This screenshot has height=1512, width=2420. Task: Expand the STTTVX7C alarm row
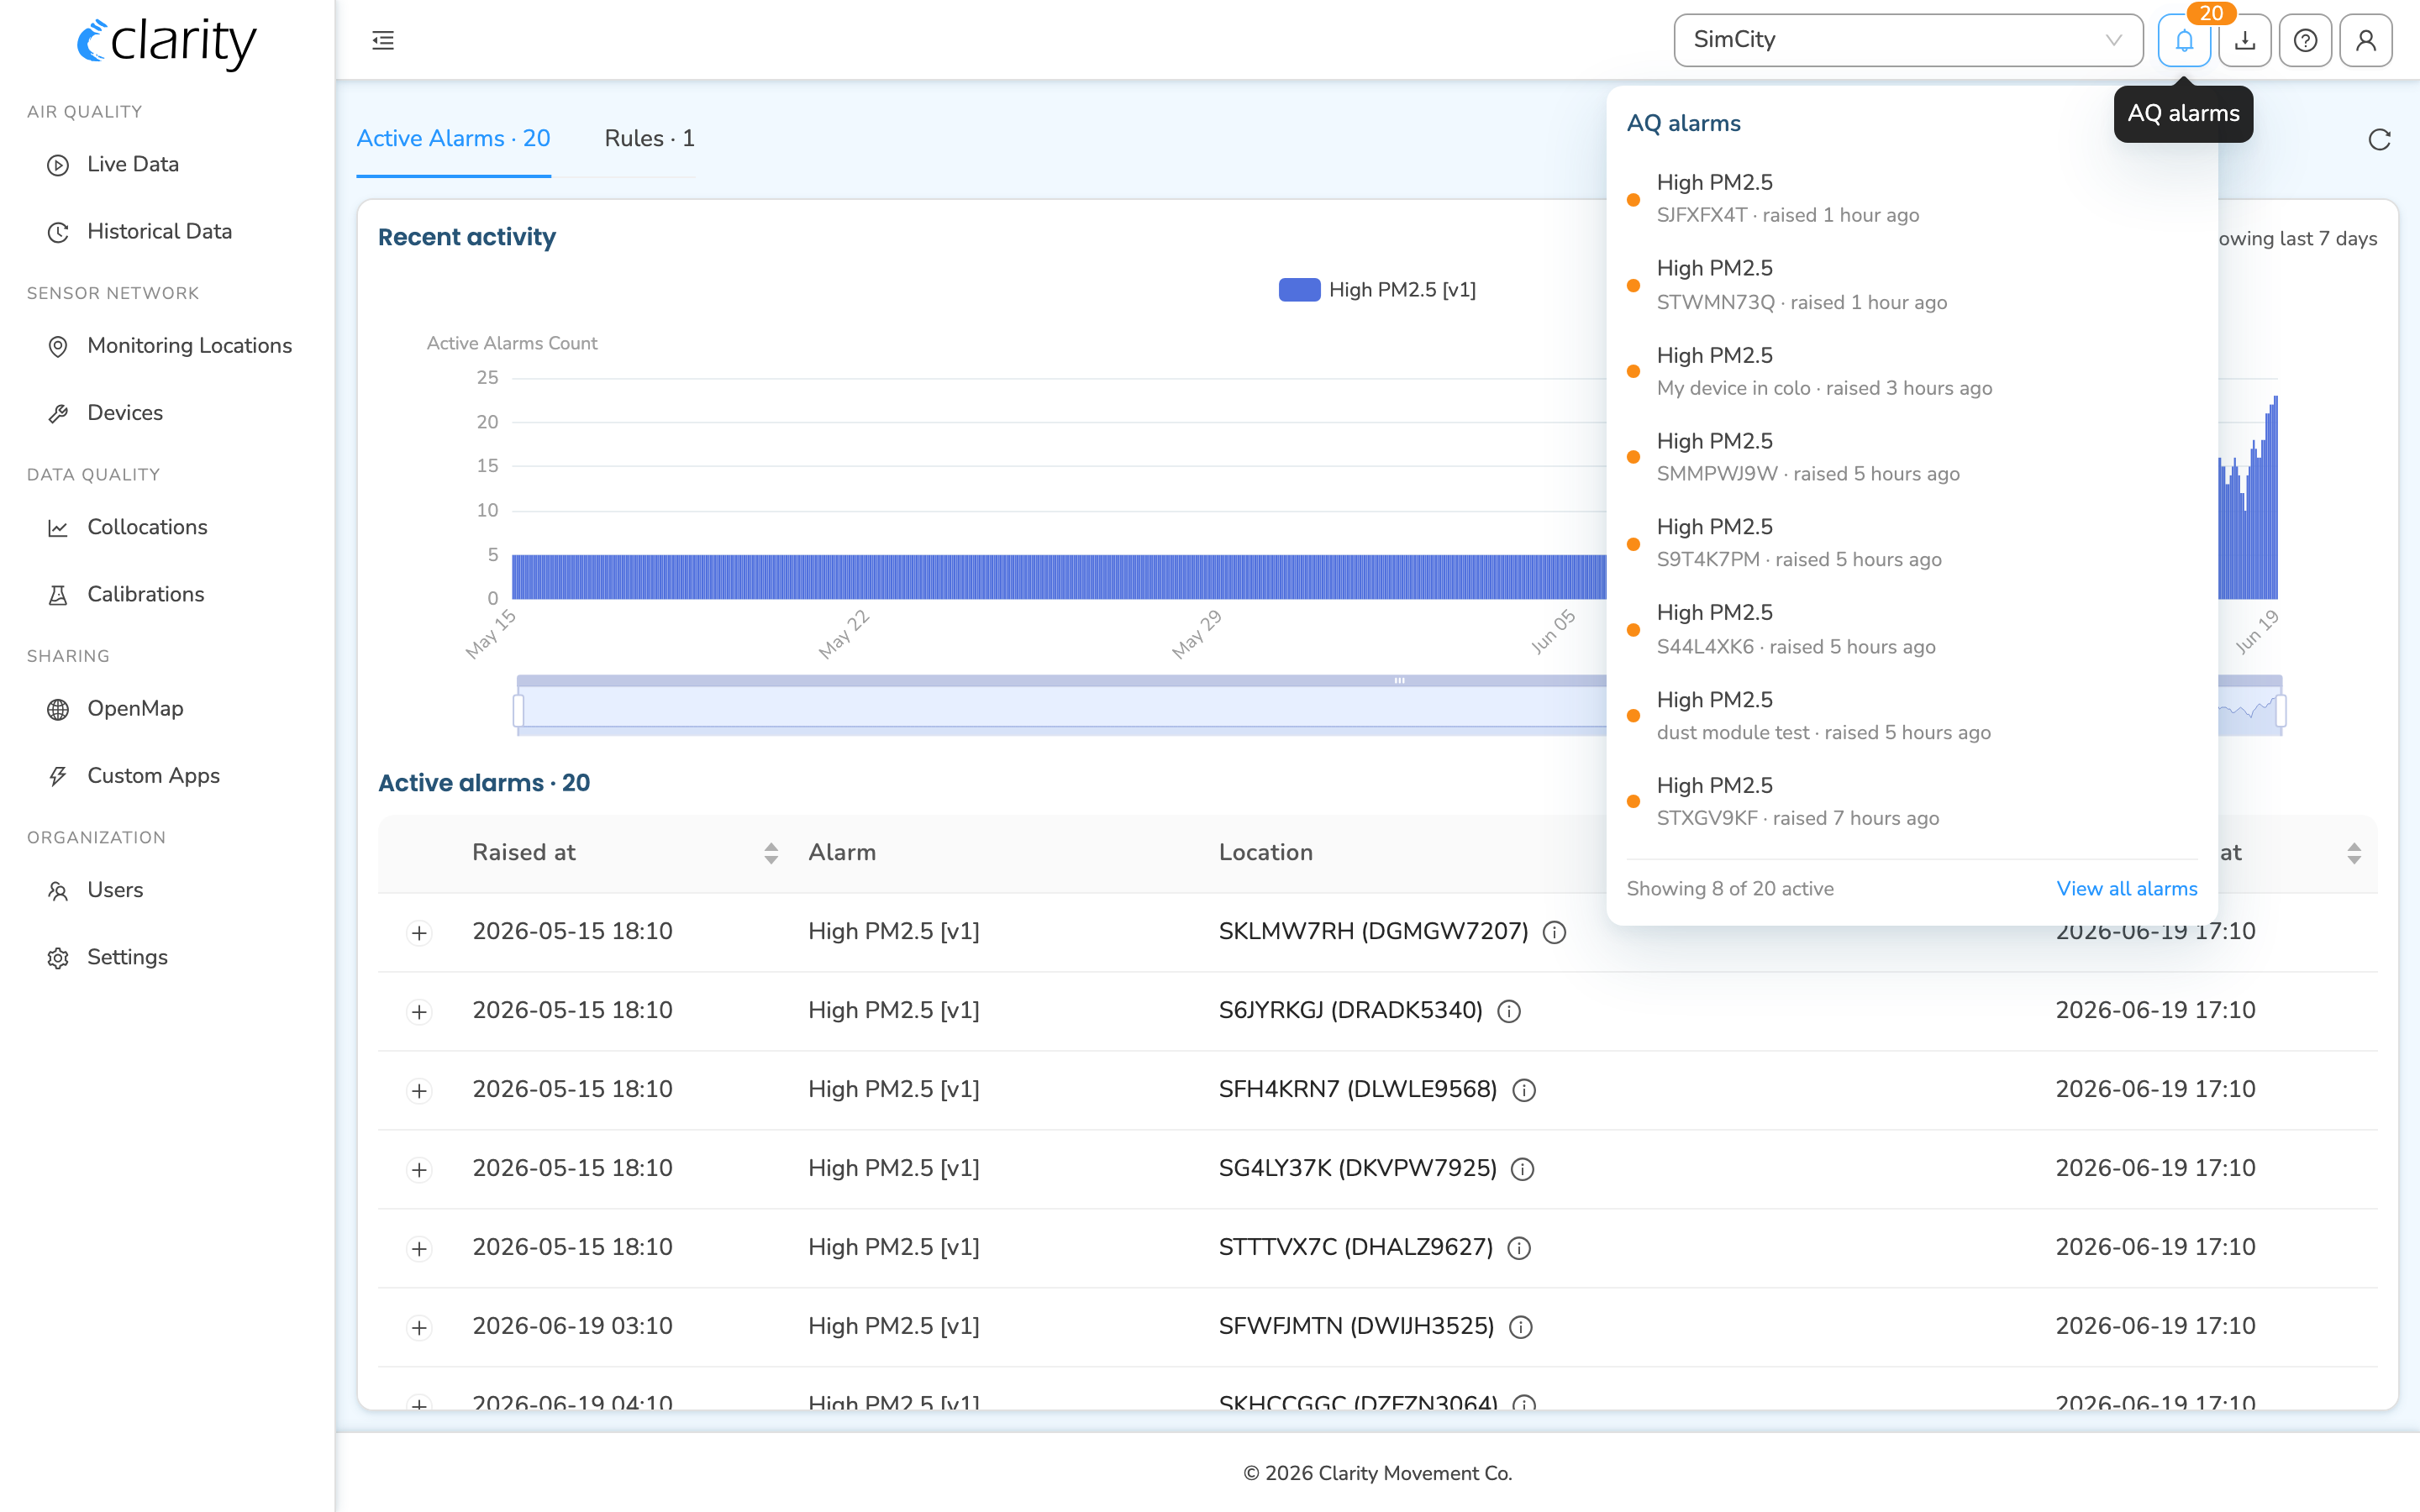click(x=419, y=1249)
